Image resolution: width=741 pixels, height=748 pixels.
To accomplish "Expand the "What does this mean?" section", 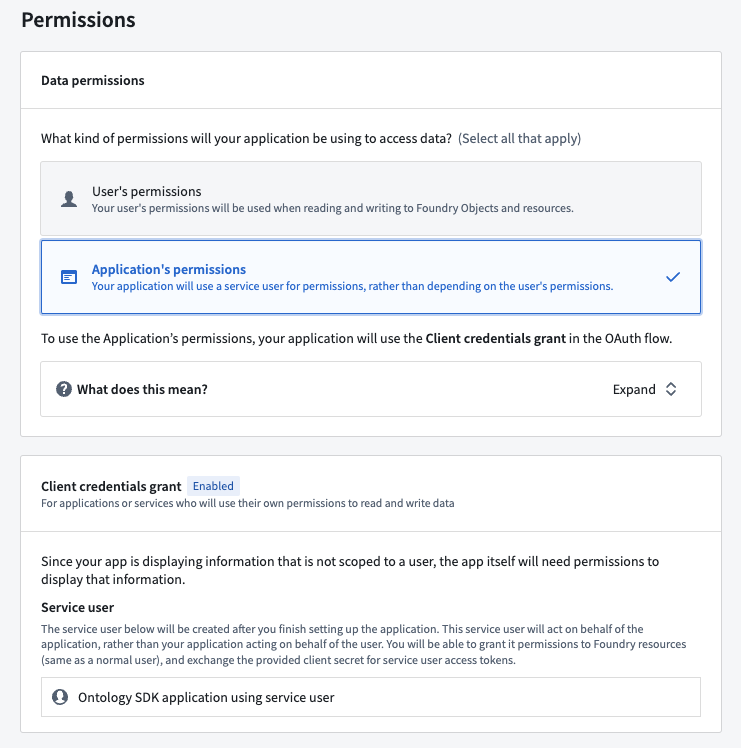I will [x=370, y=389].
